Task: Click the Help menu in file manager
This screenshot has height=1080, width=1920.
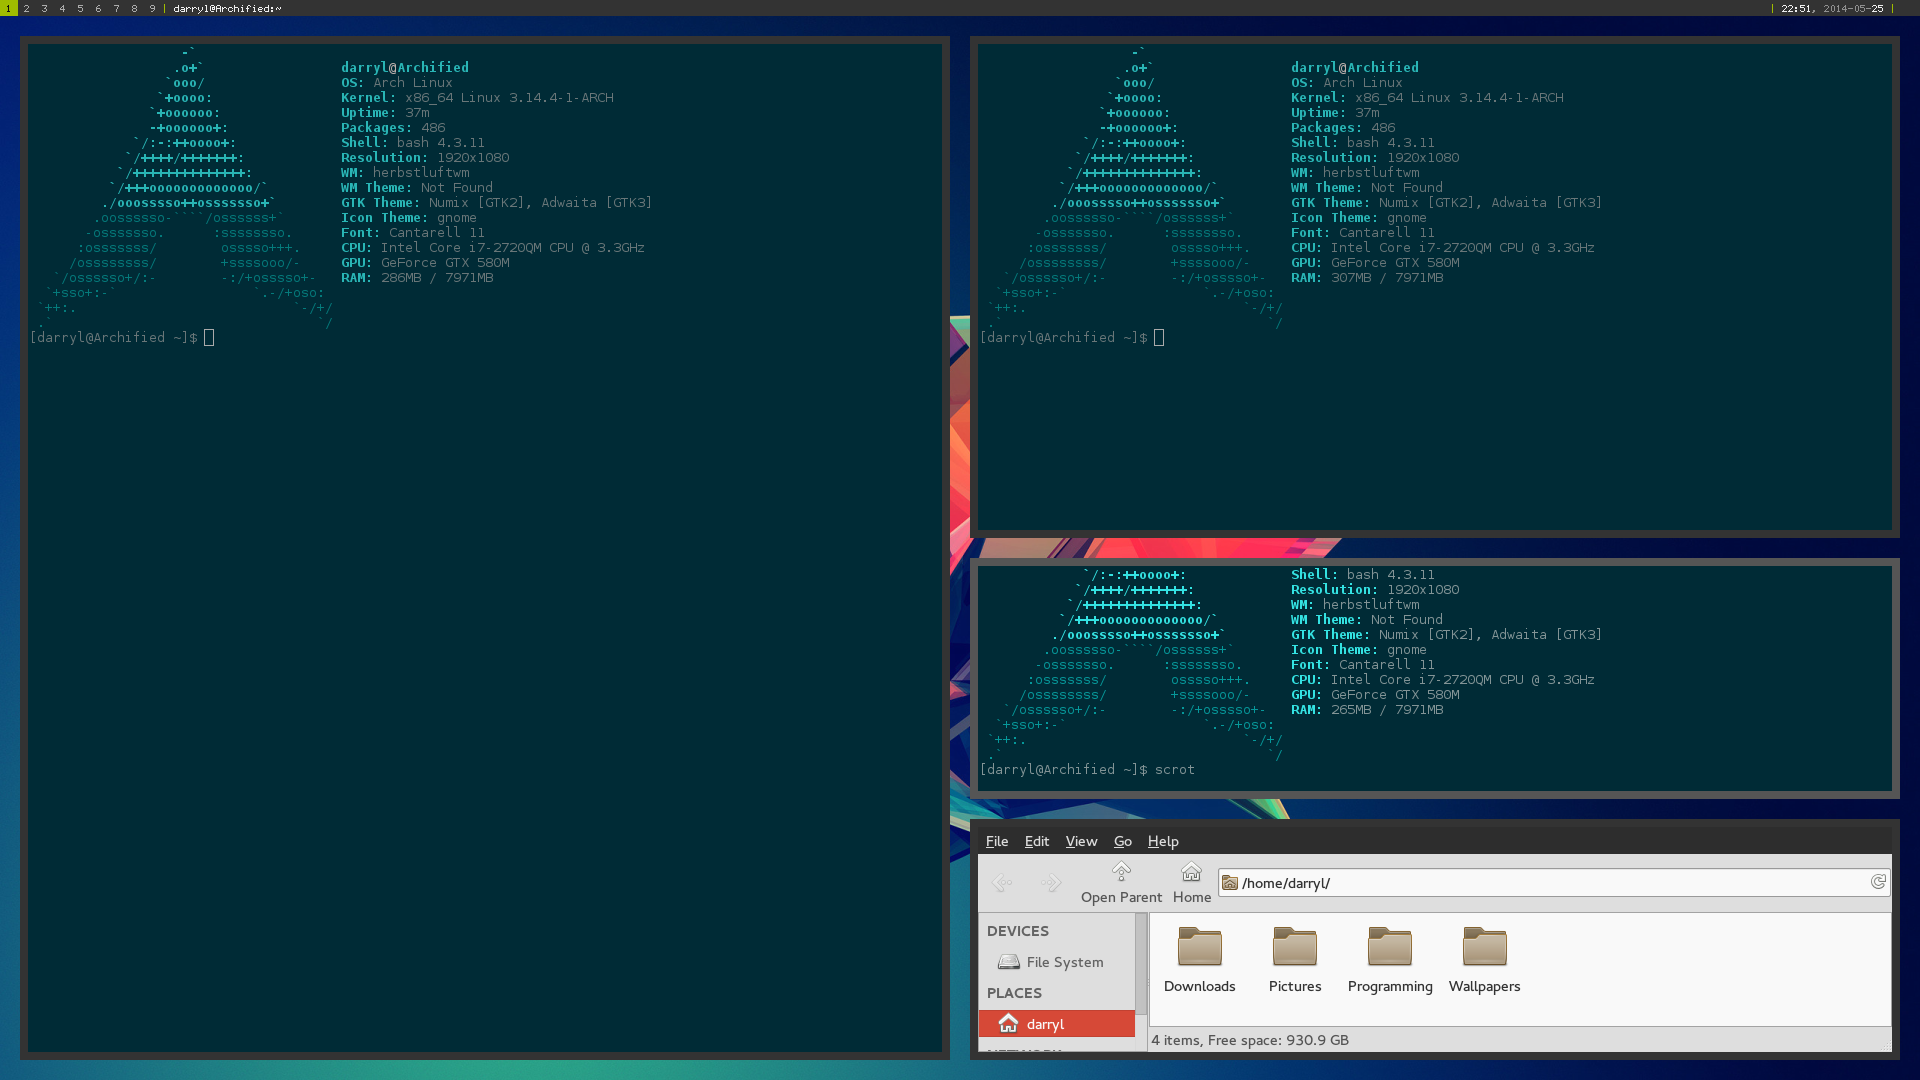Action: pos(1162,840)
